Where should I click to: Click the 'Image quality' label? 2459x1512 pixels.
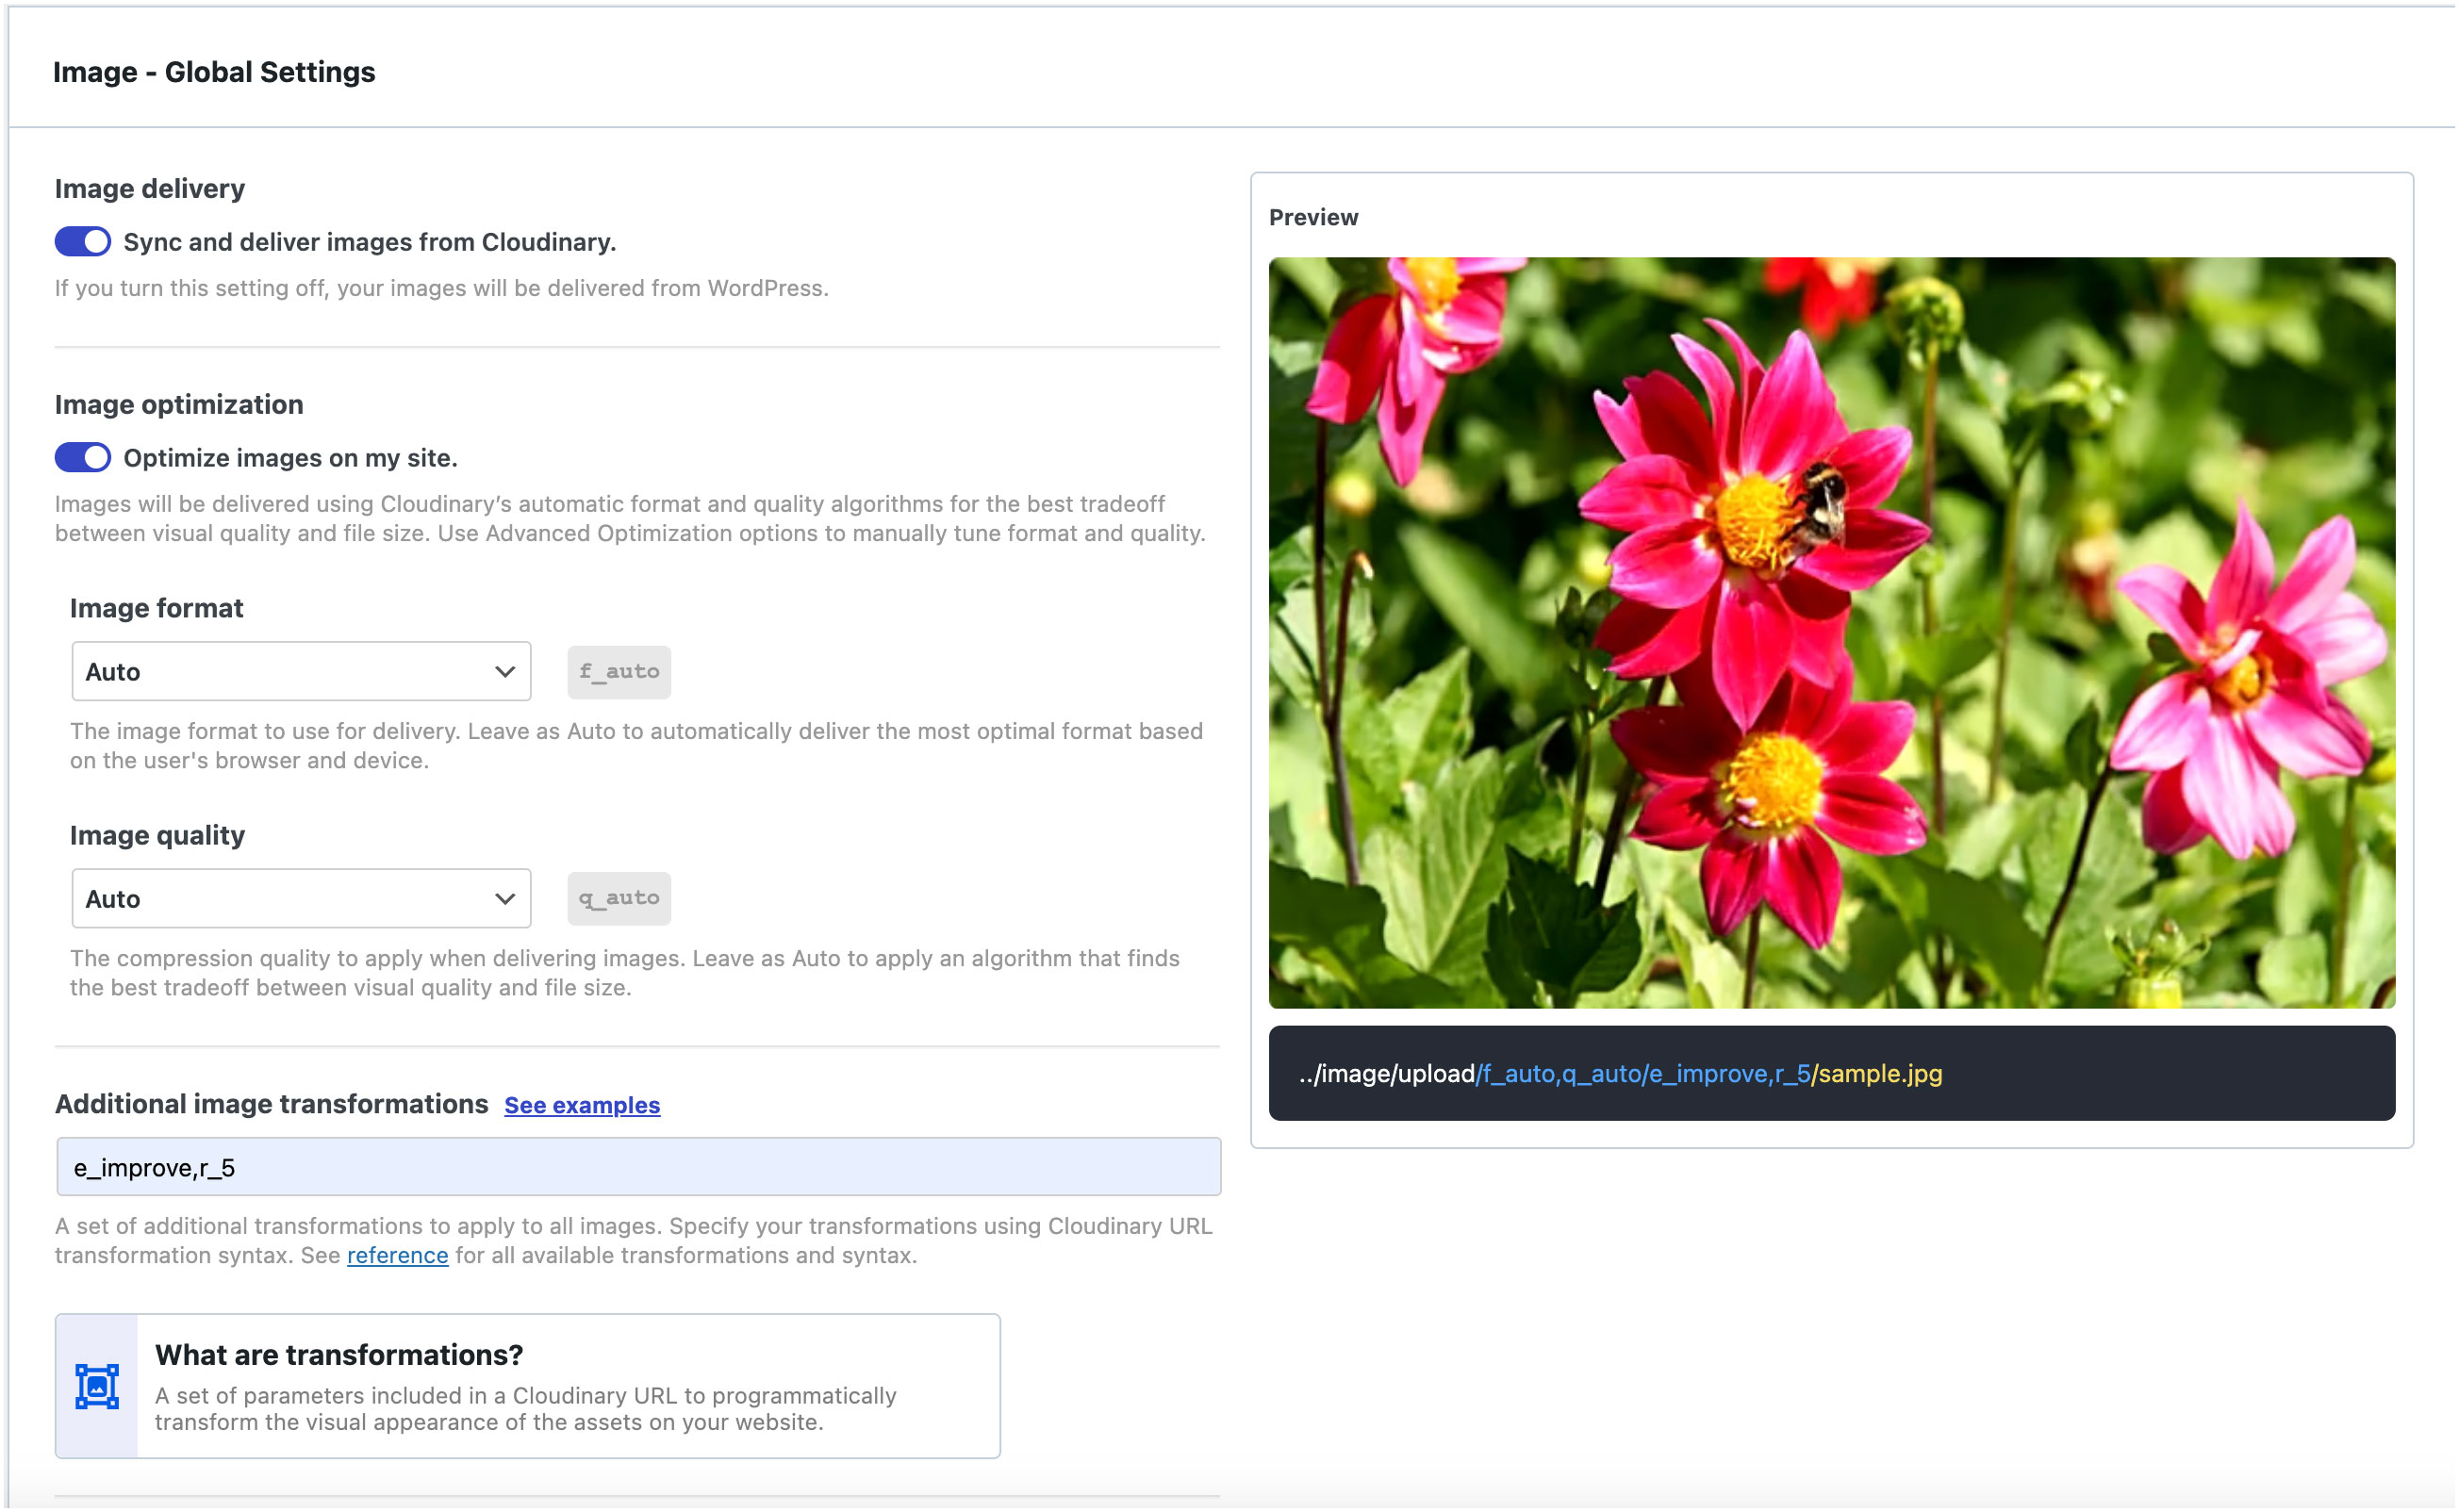(x=157, y=836)
